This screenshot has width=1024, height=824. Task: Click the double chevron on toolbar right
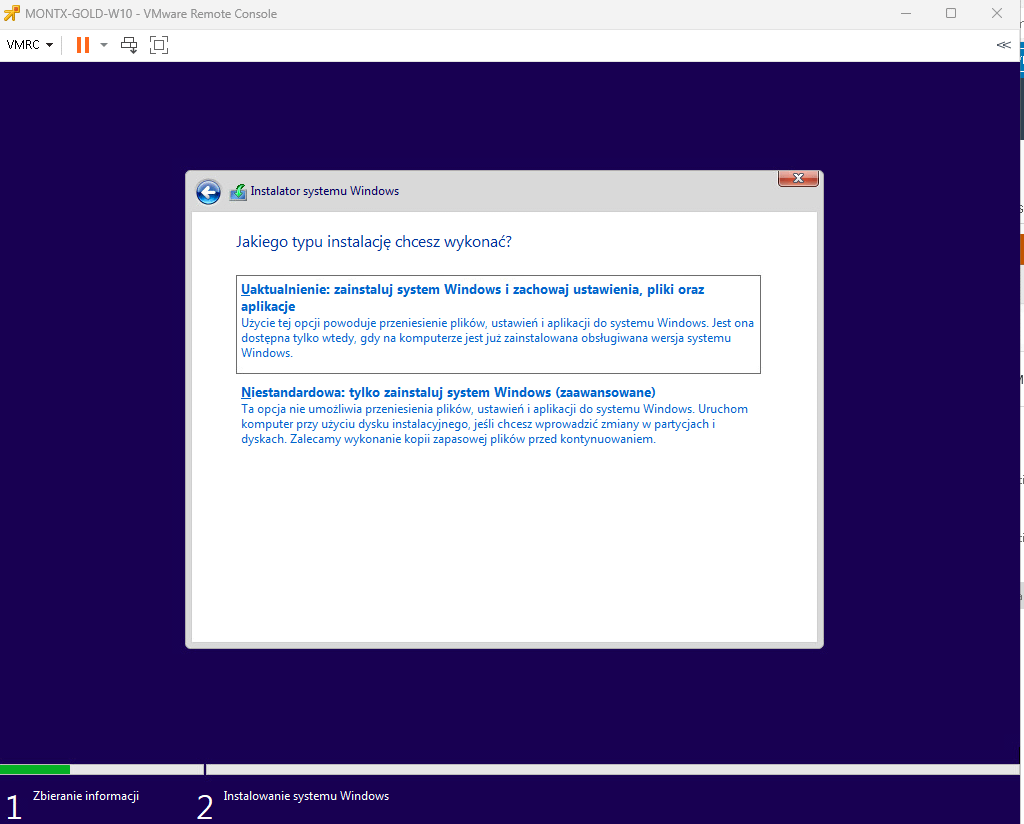tap(1003, 45)
